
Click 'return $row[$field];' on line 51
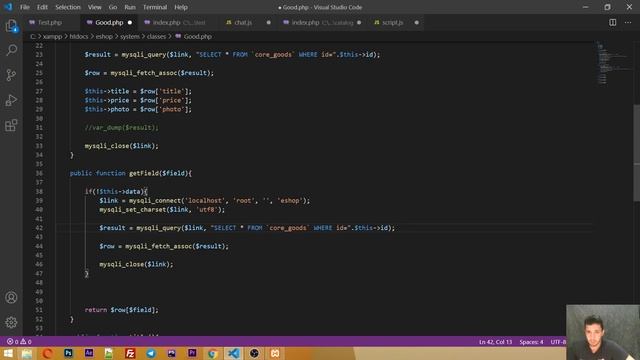[x=122, y=310]
